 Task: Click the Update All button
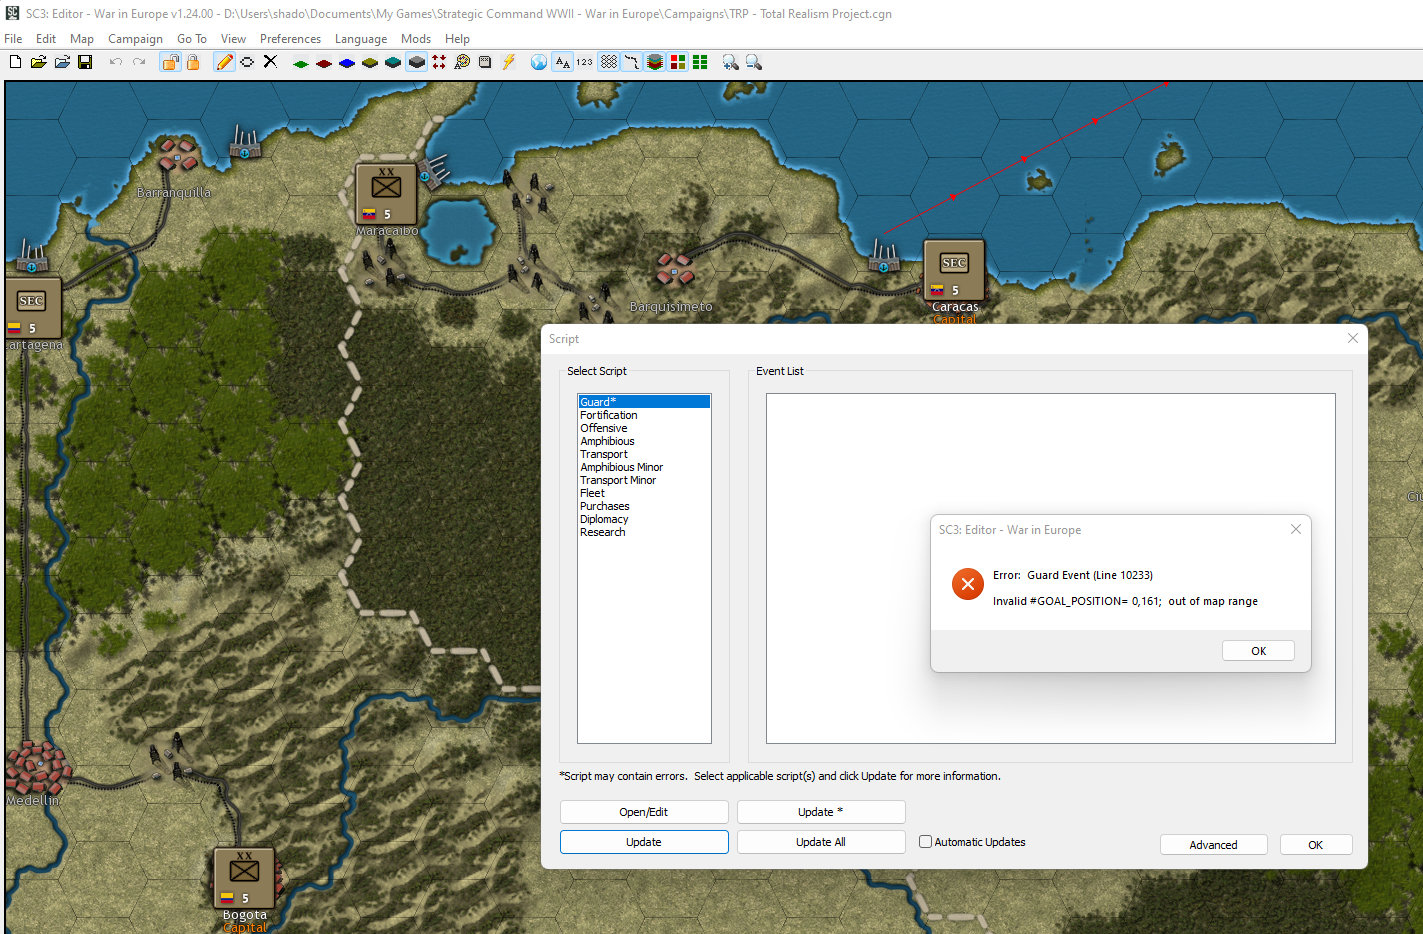click(821, 842)
